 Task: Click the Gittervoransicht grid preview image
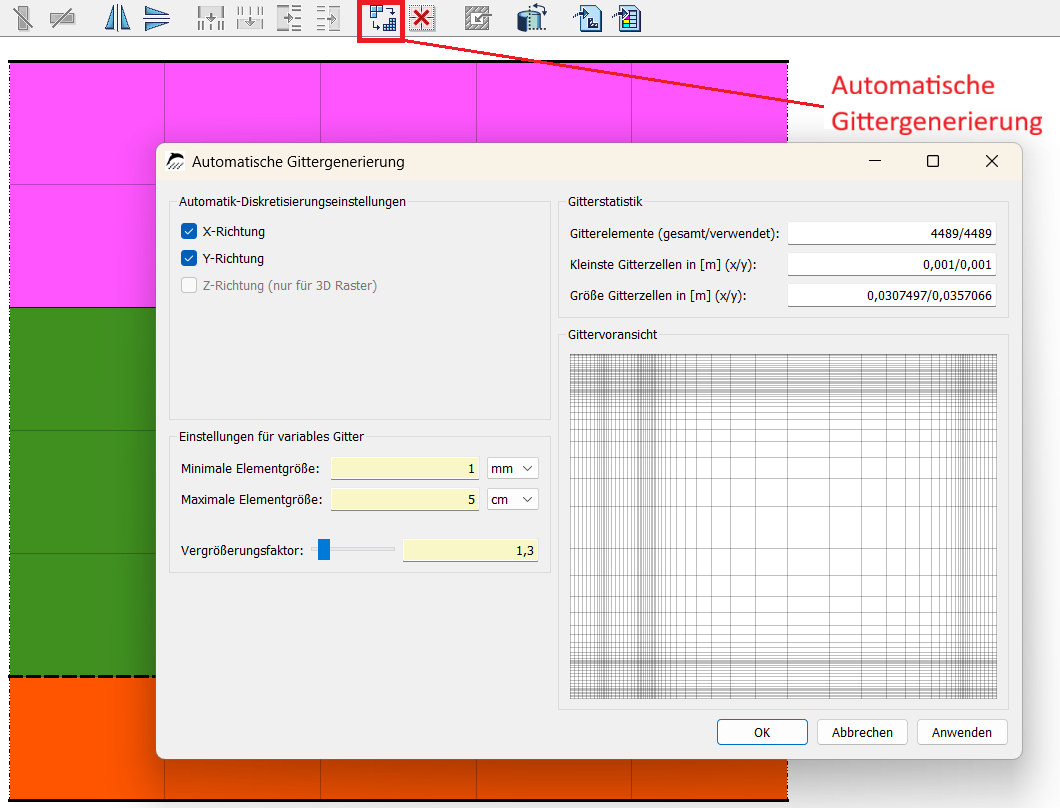[x=783, y=526]
